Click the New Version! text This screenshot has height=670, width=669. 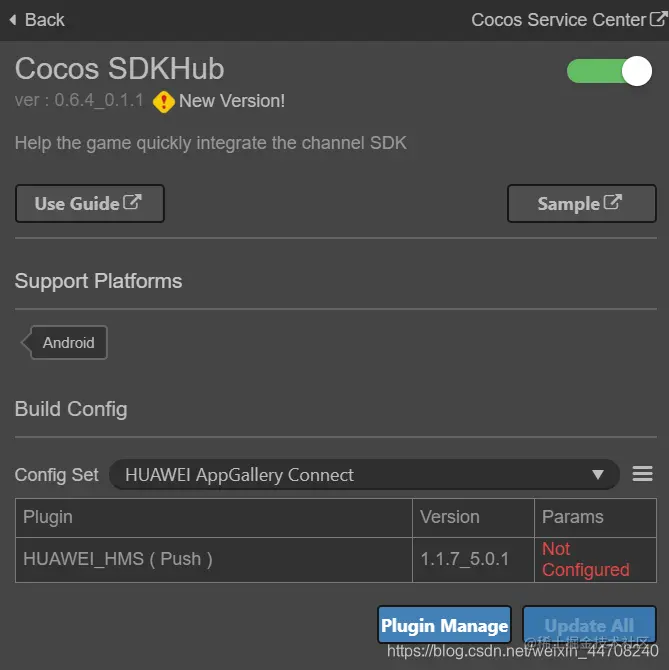coord(232,101)
